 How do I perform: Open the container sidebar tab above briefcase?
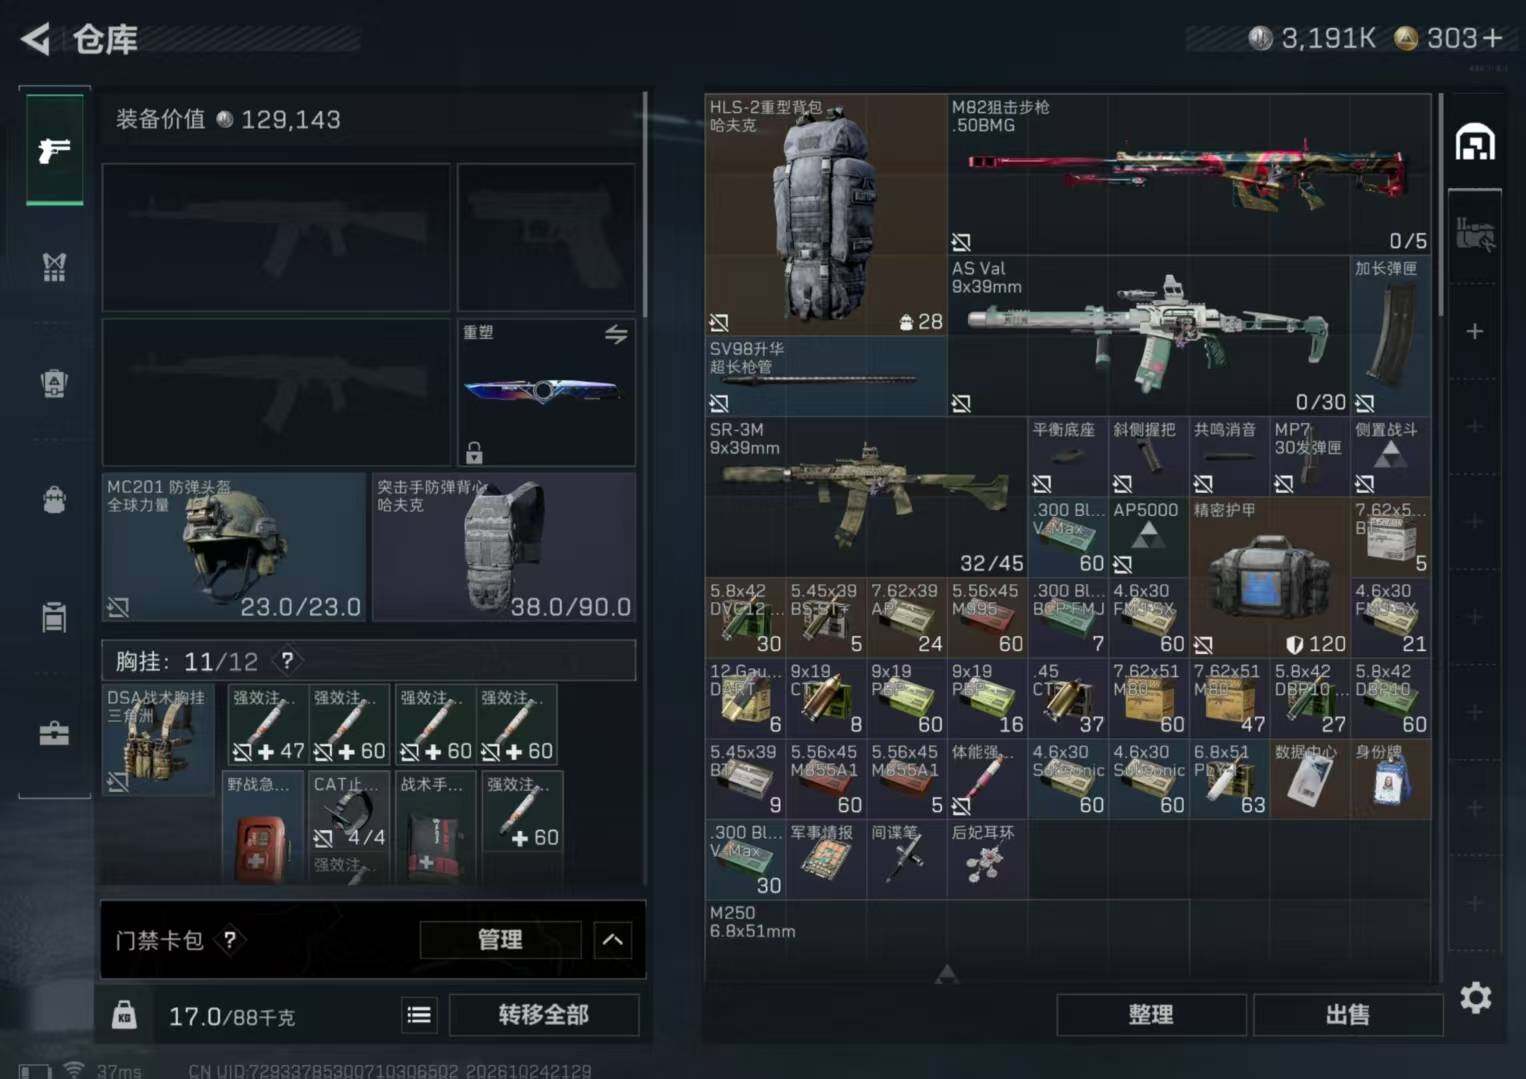pos(54,617)
